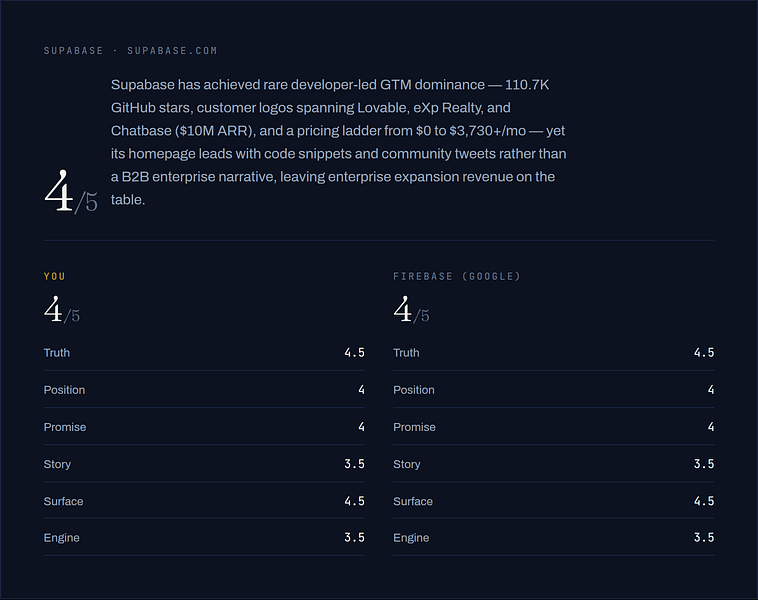Open the Engine row in YOU column
Screen dimensions: 758x600
(204, 538)
